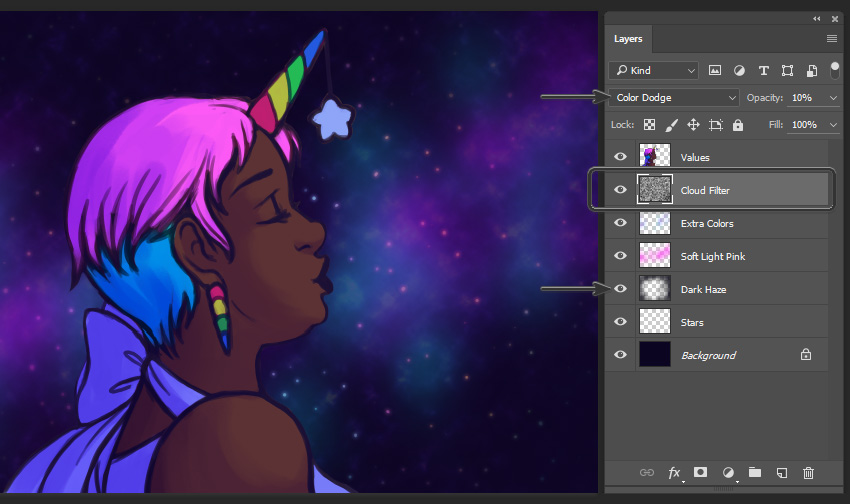Click the Opacity 10% value field
The width and height of the screenshot is (850, 504).
click(807, 98)
